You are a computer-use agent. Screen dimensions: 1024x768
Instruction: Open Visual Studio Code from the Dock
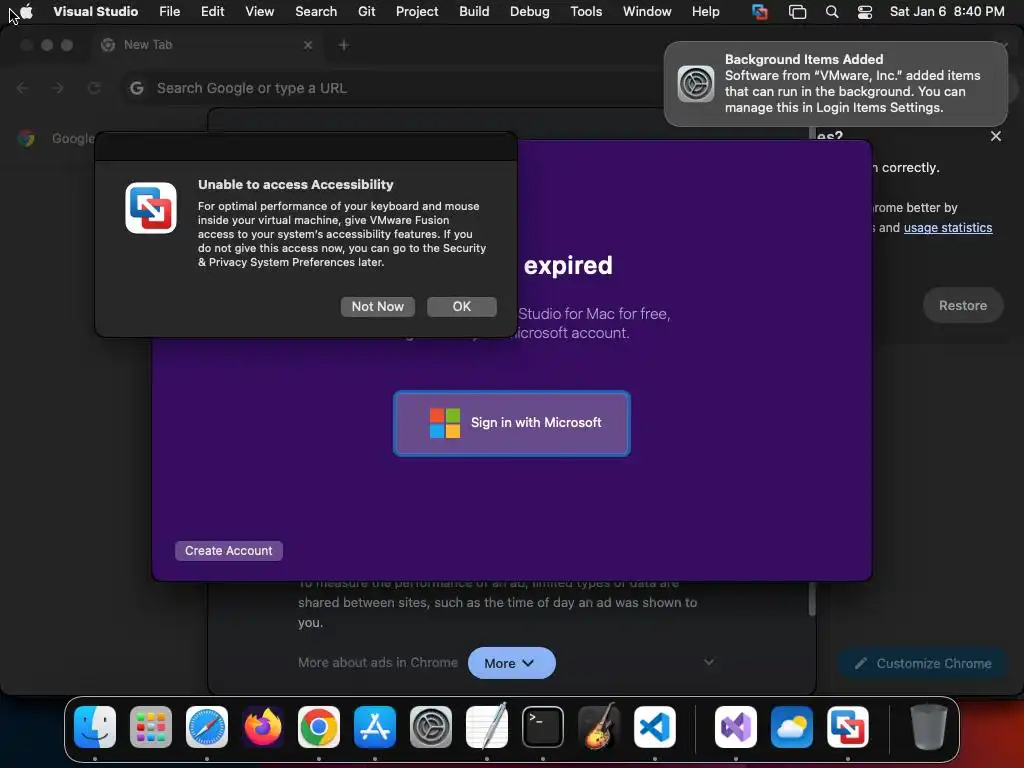coord(655,727)
